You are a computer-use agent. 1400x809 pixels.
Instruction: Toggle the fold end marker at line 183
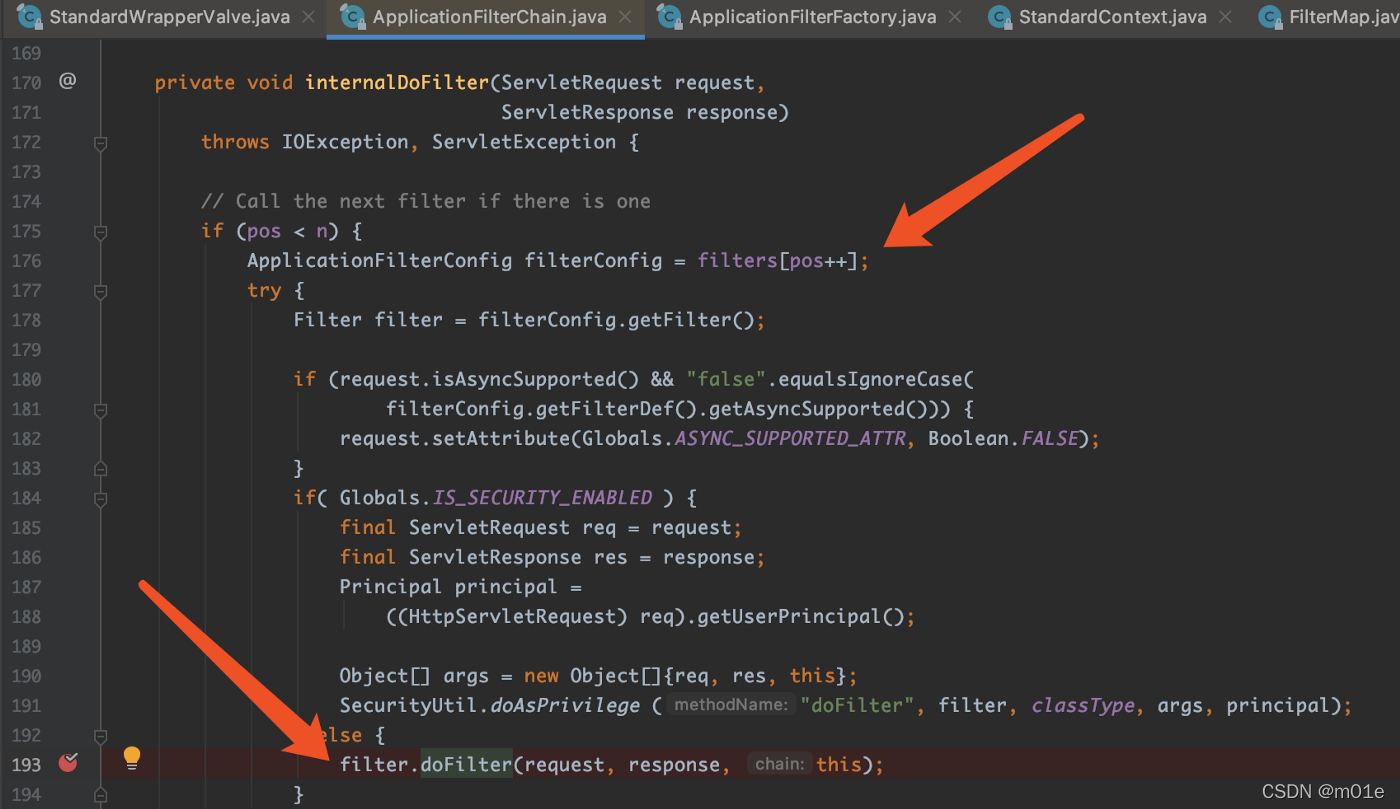100,469
